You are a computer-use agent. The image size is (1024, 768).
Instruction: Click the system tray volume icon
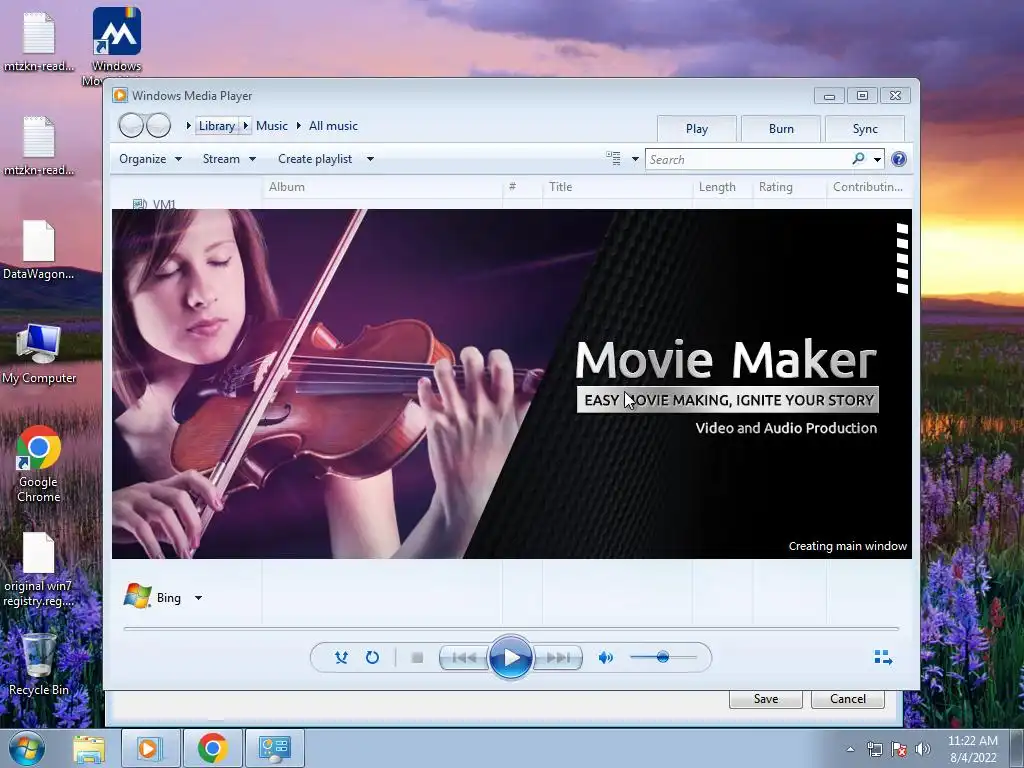click(x=922, y=749)
